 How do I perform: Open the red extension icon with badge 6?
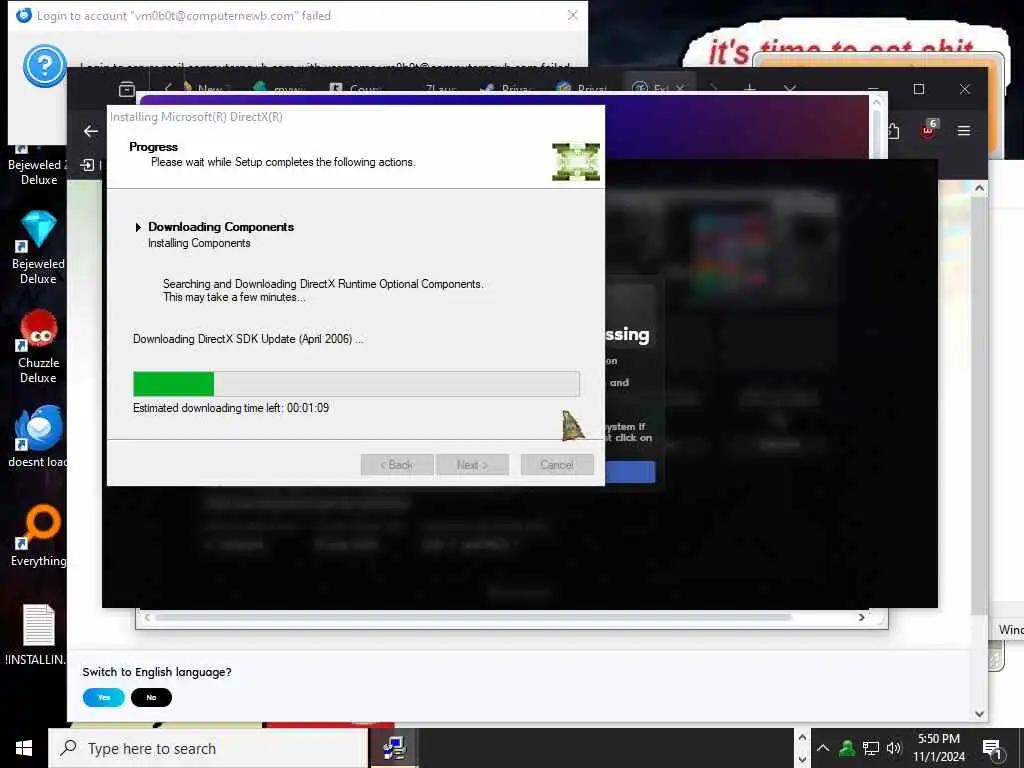[928, 130]
